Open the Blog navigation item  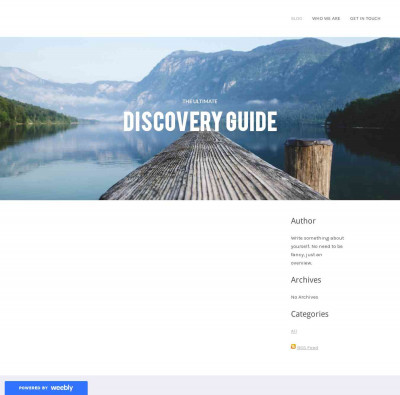pos(296,19)
